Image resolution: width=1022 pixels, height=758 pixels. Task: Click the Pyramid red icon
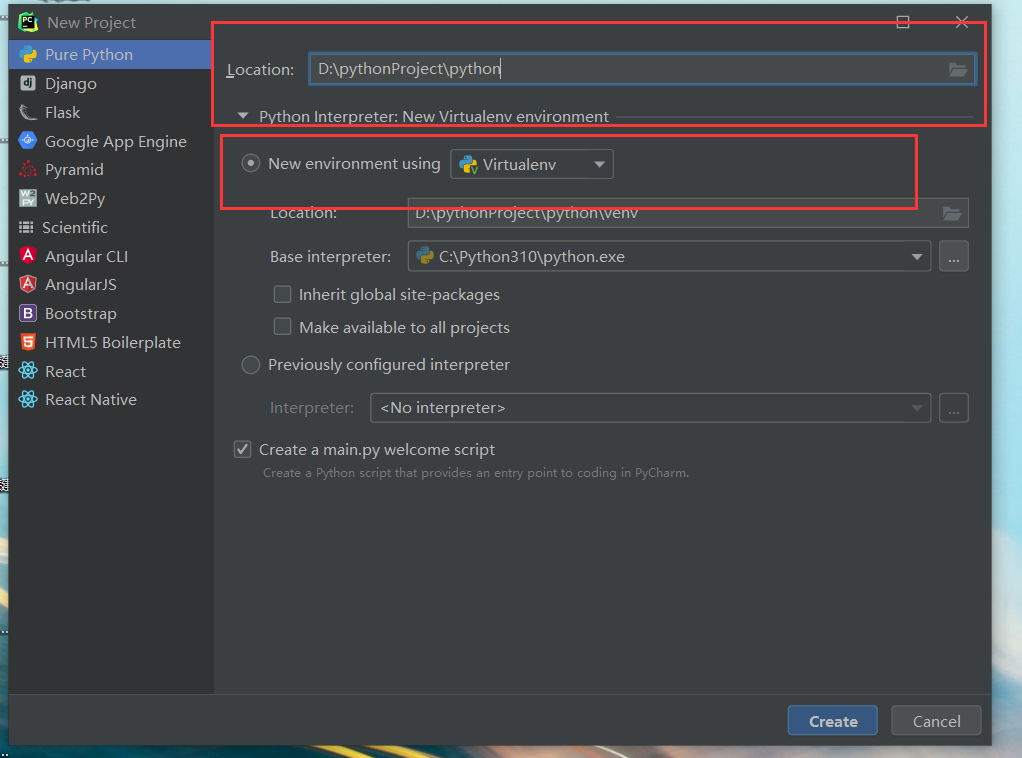pos(28,169)
